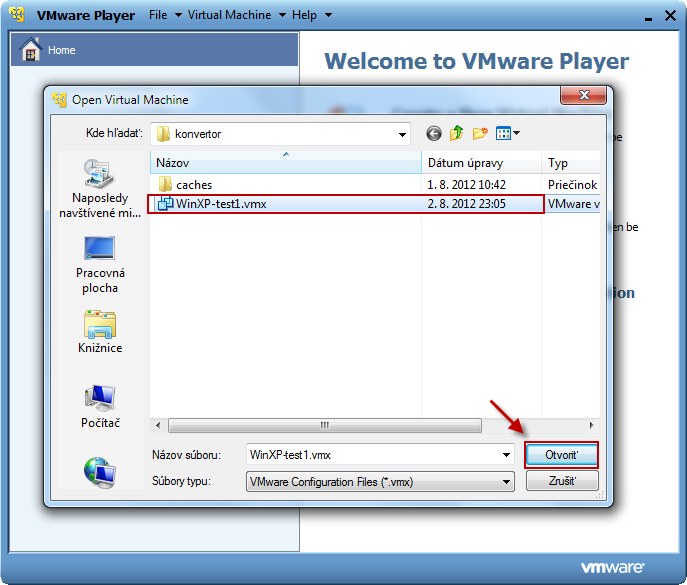Image resolution: width=687 pixels, height=585 pixels.
Task: Select the caches folder name
Action: [194, 185]
